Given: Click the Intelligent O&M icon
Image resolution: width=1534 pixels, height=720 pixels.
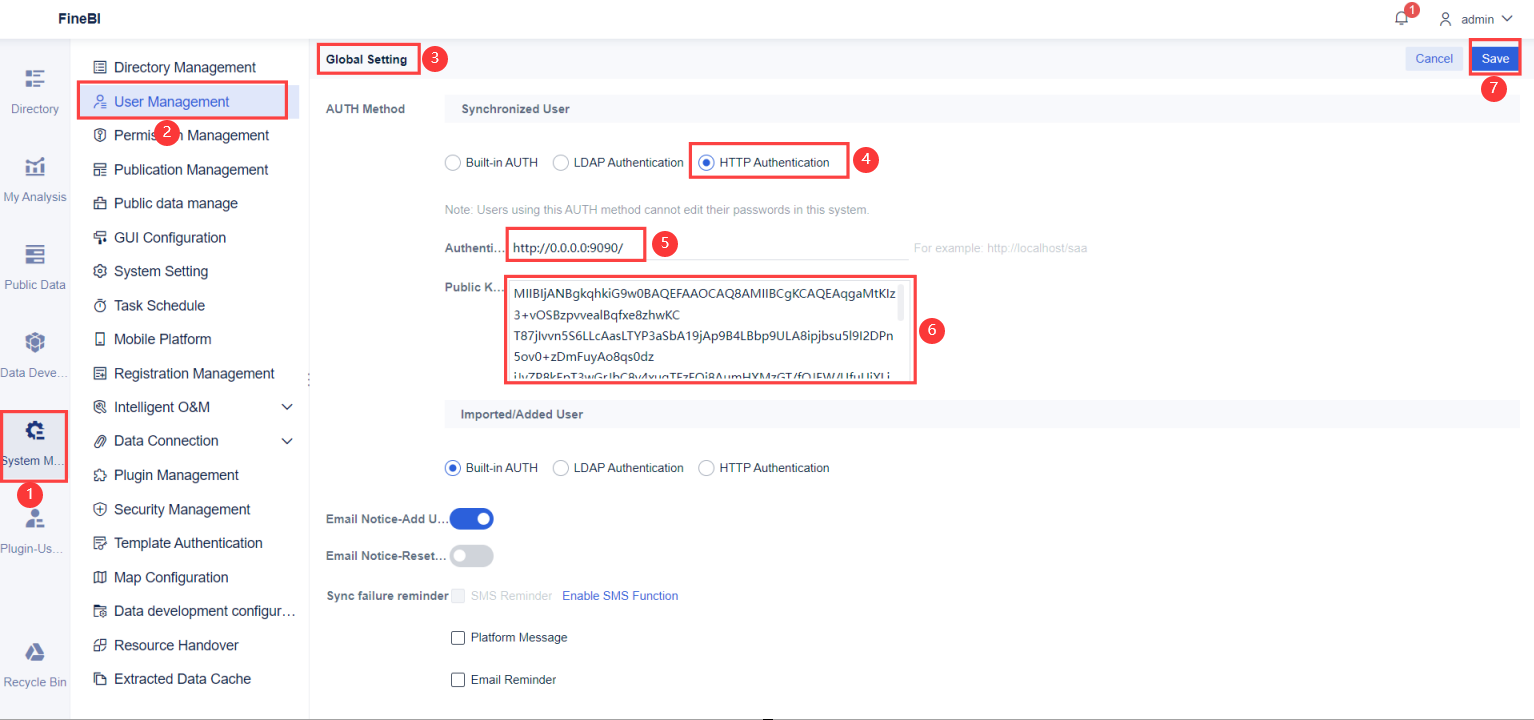Looking at the screenshot, I should tap(100, 407).
